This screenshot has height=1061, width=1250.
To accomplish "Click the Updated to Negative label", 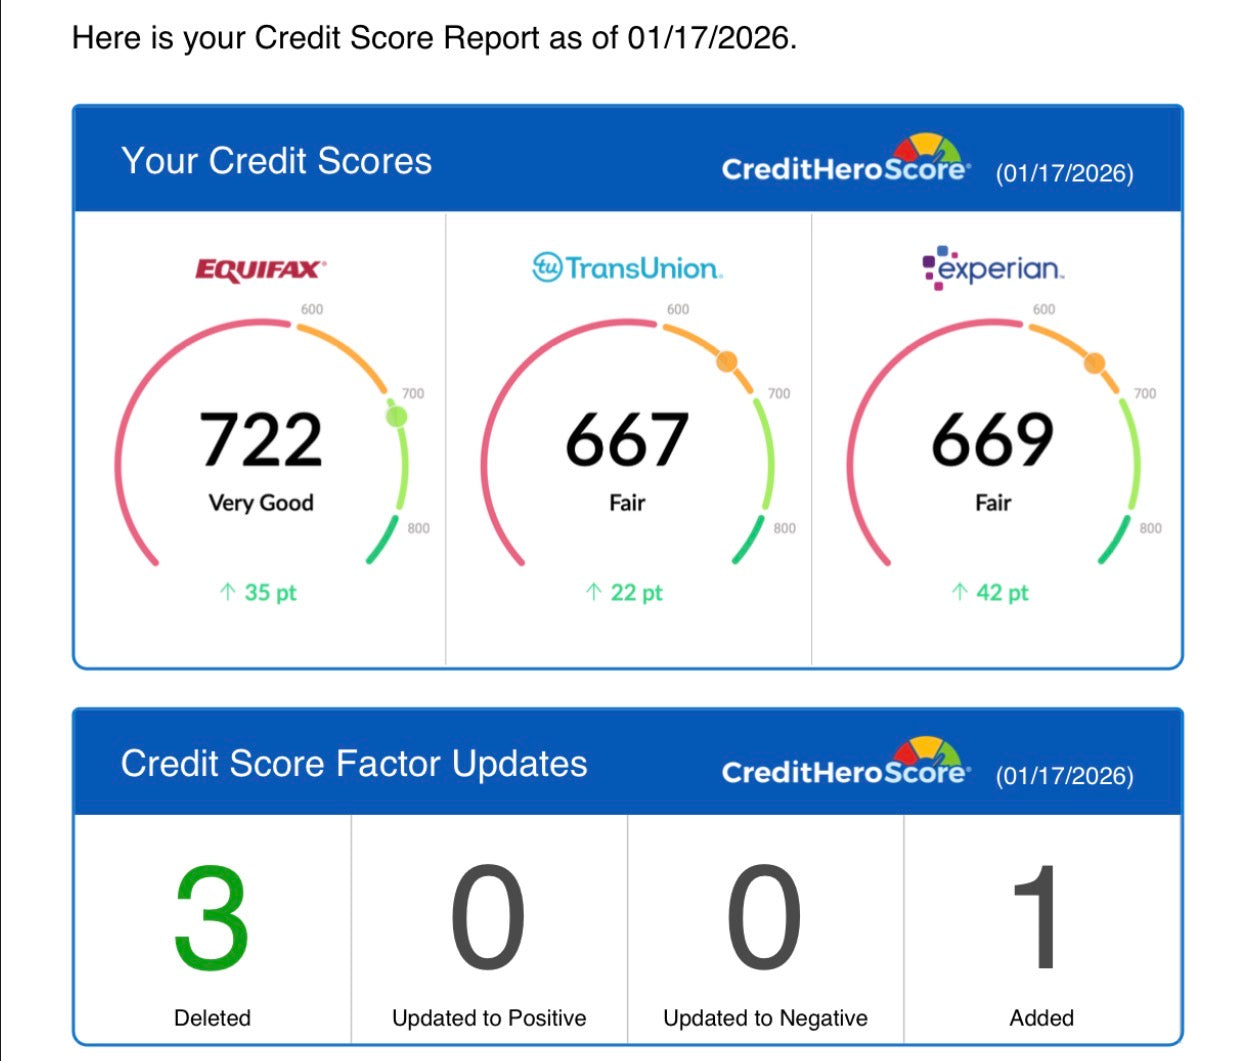I will [x=765, y=1018].
